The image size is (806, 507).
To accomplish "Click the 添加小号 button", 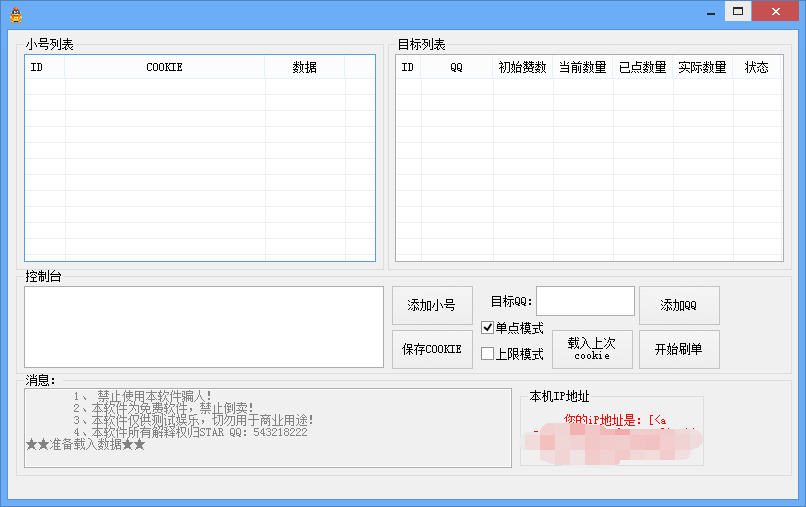I will [432, 305].
